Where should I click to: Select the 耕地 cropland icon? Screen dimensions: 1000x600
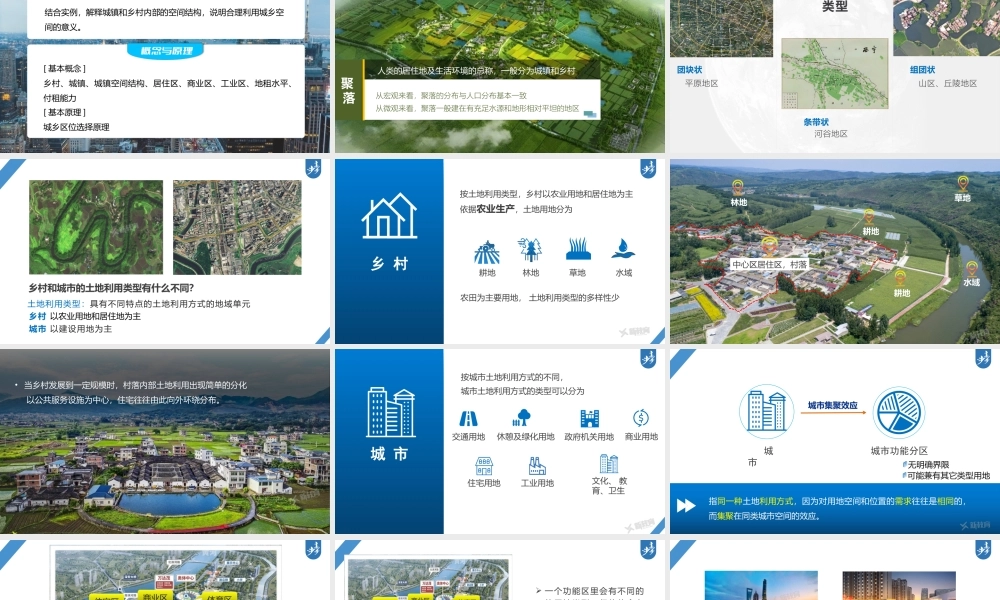pos(487,249)
